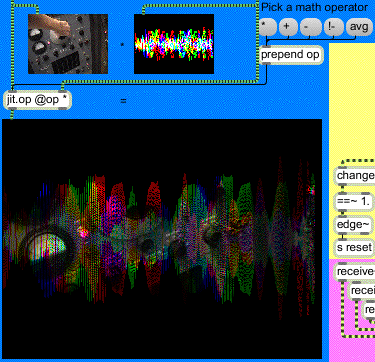Choose the !- reverse subtraction operator
This screenshot has height=362, width=375.
[334, 26]
